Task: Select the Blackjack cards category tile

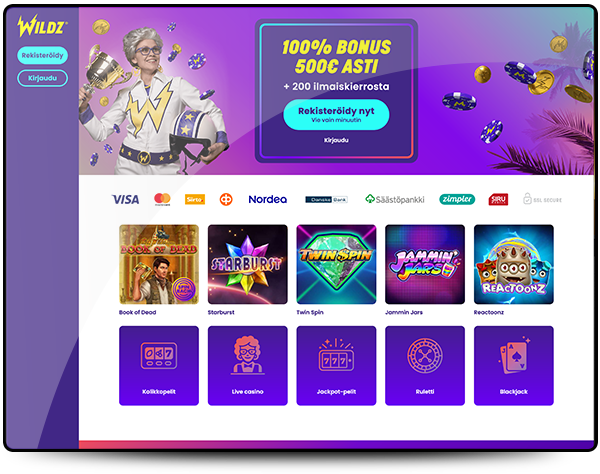Action: pos(514,365)
